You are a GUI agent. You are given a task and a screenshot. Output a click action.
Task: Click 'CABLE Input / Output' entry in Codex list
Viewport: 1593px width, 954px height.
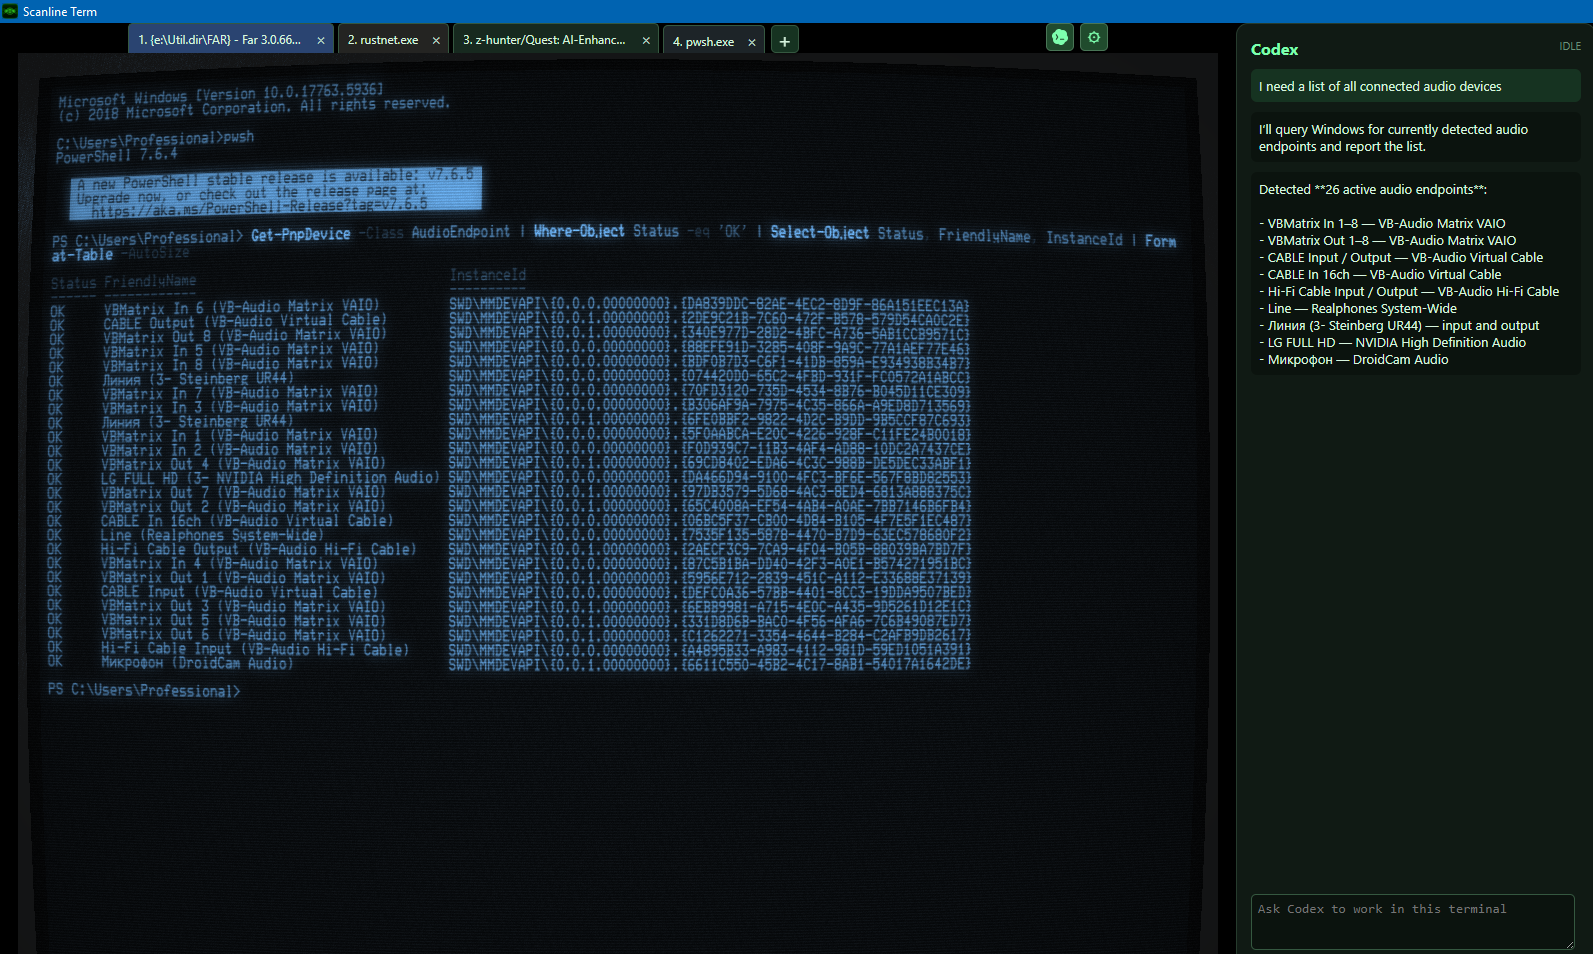(x=1401, y=258)
